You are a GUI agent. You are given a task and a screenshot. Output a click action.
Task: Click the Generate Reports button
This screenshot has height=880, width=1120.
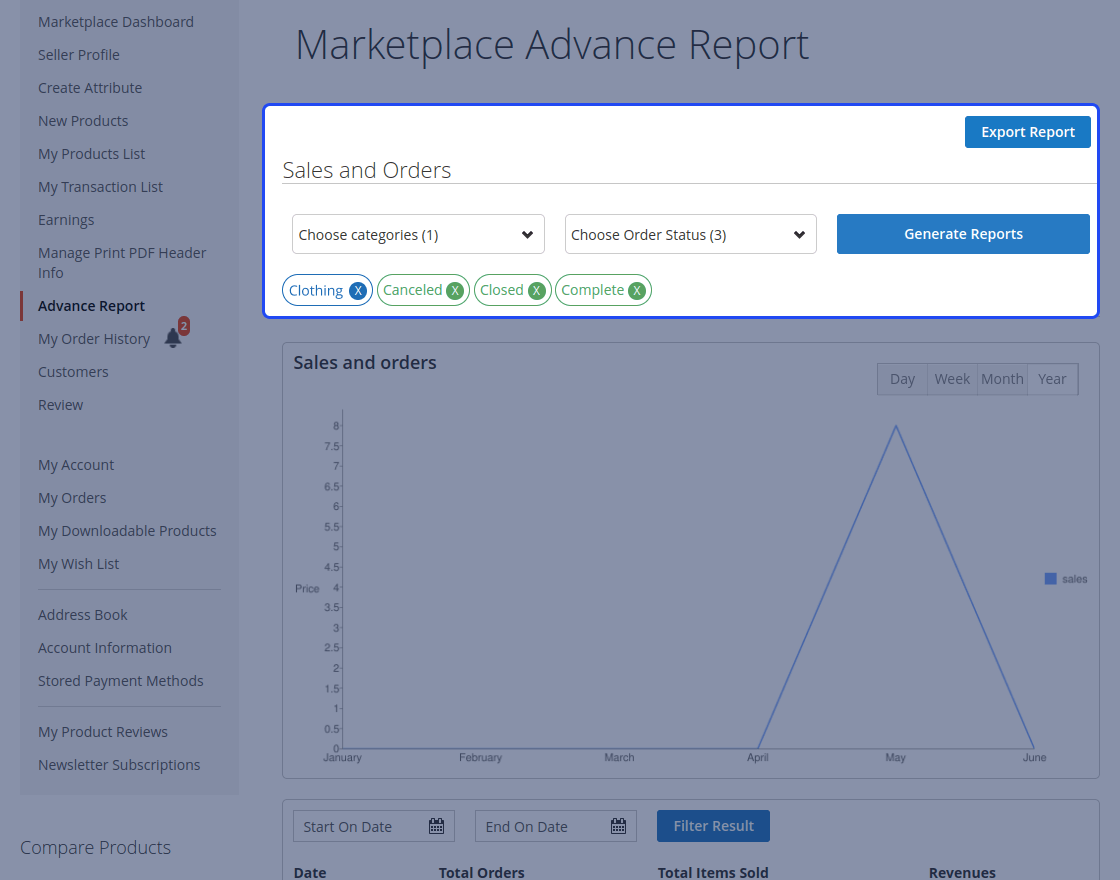(963, 234)
